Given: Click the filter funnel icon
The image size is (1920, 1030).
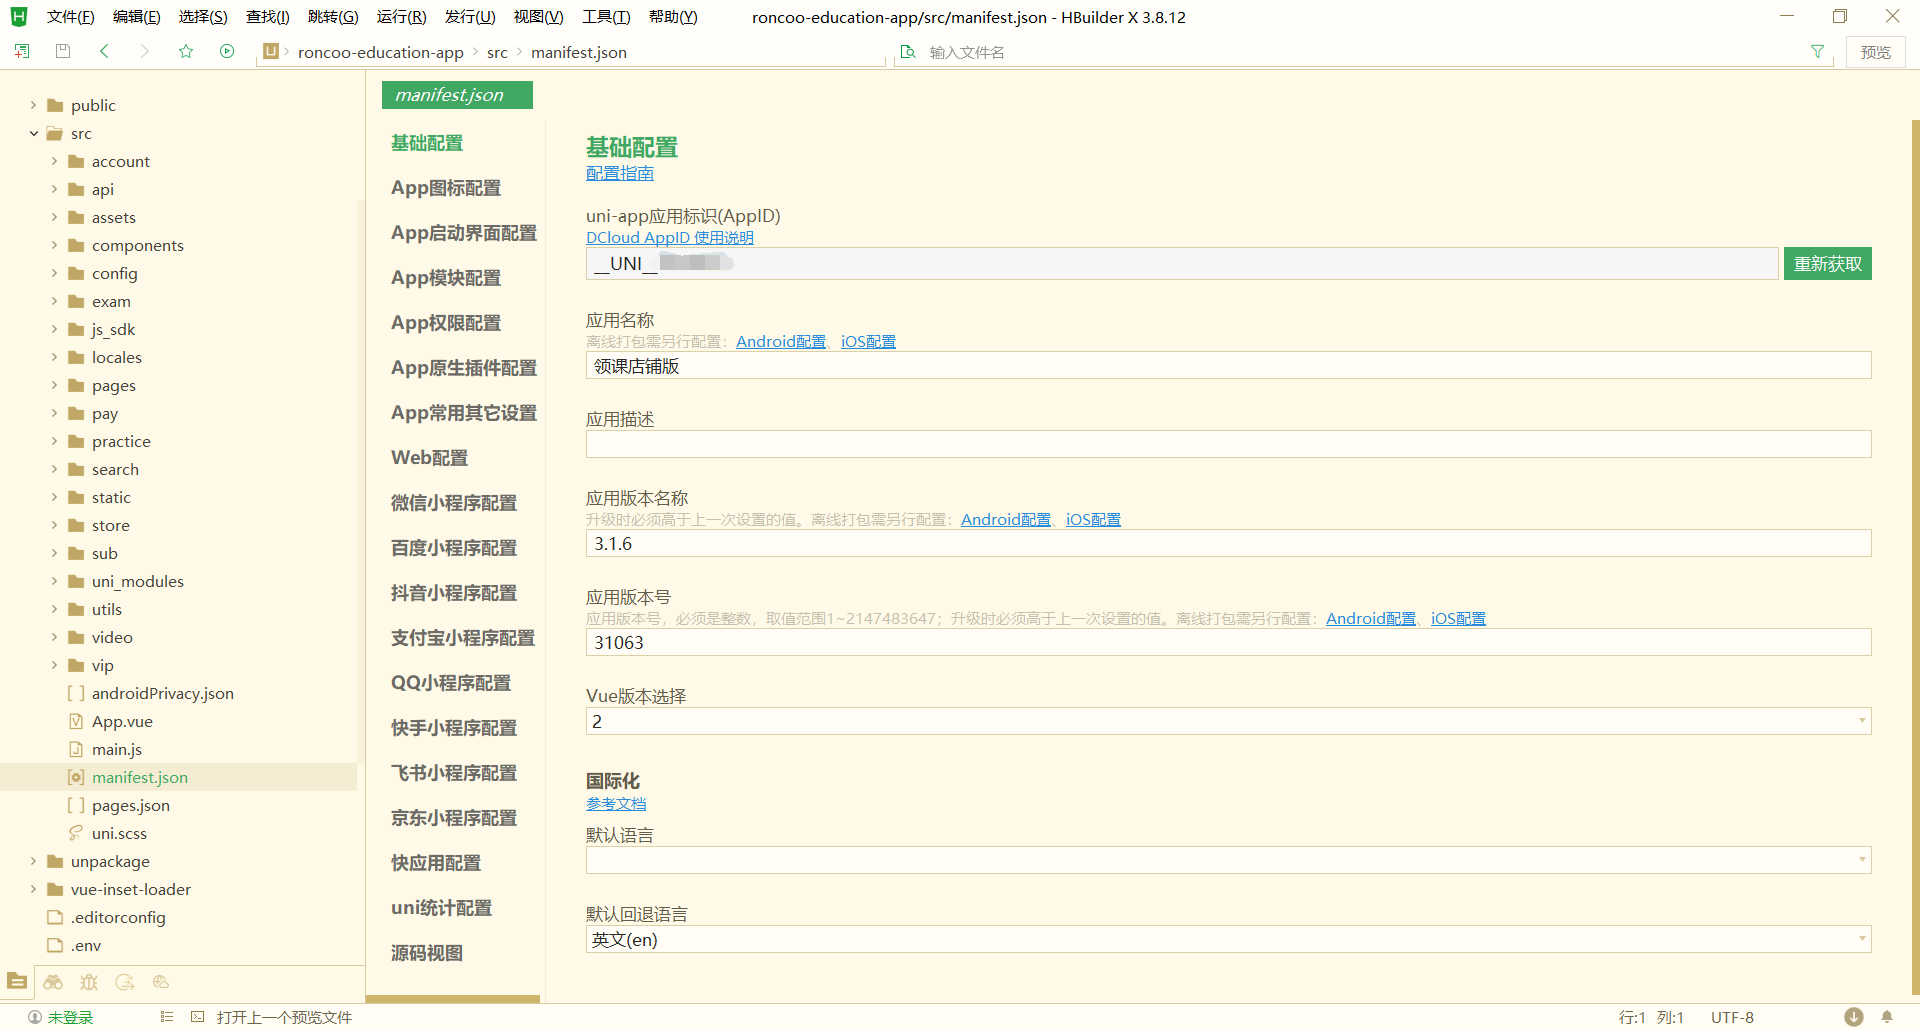Looking at the screenshot, I should pyautogui.click(x=1817, y=52).
